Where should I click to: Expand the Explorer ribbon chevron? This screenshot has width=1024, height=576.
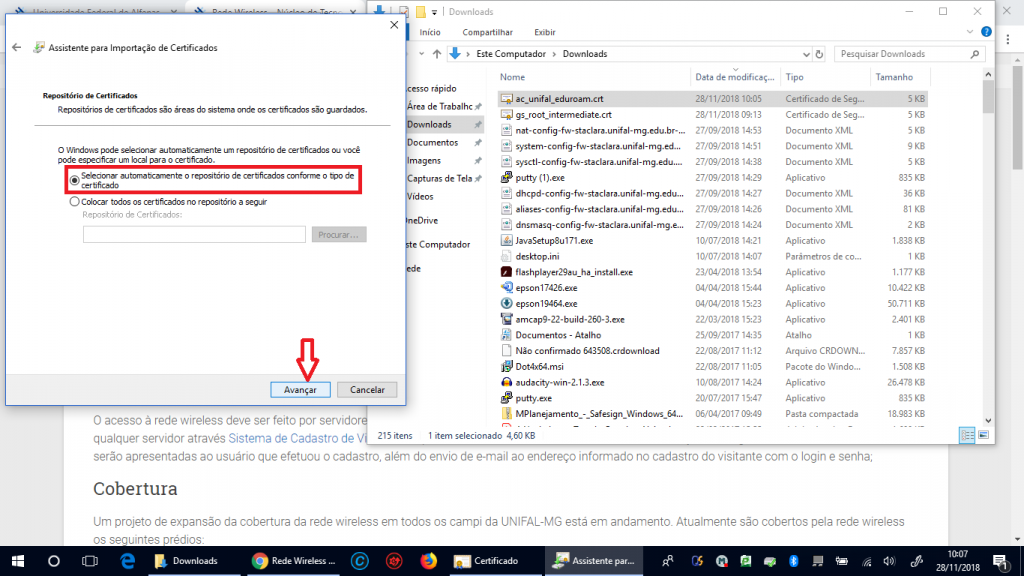(x=970, y=32)
